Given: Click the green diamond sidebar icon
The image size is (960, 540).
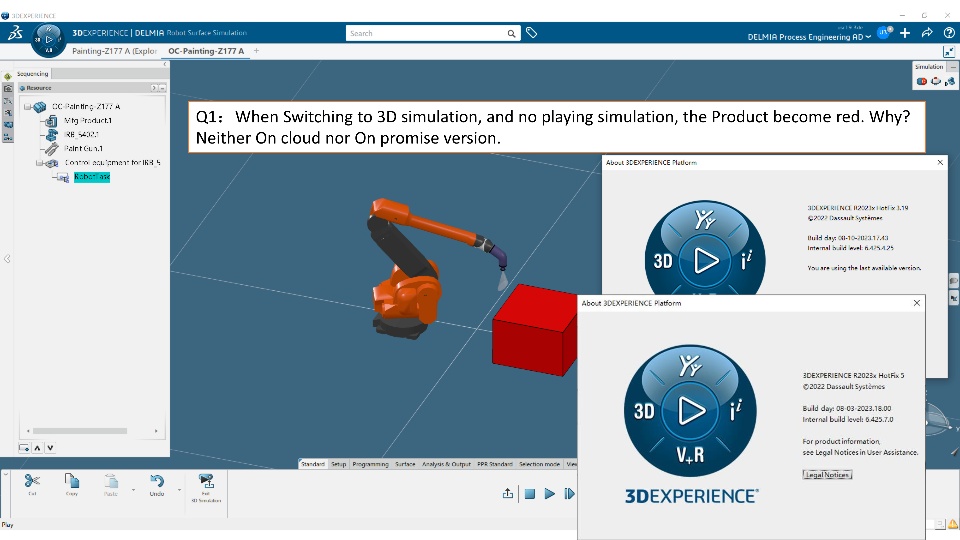Looking at the screenshot, I should tap(7, 77).
